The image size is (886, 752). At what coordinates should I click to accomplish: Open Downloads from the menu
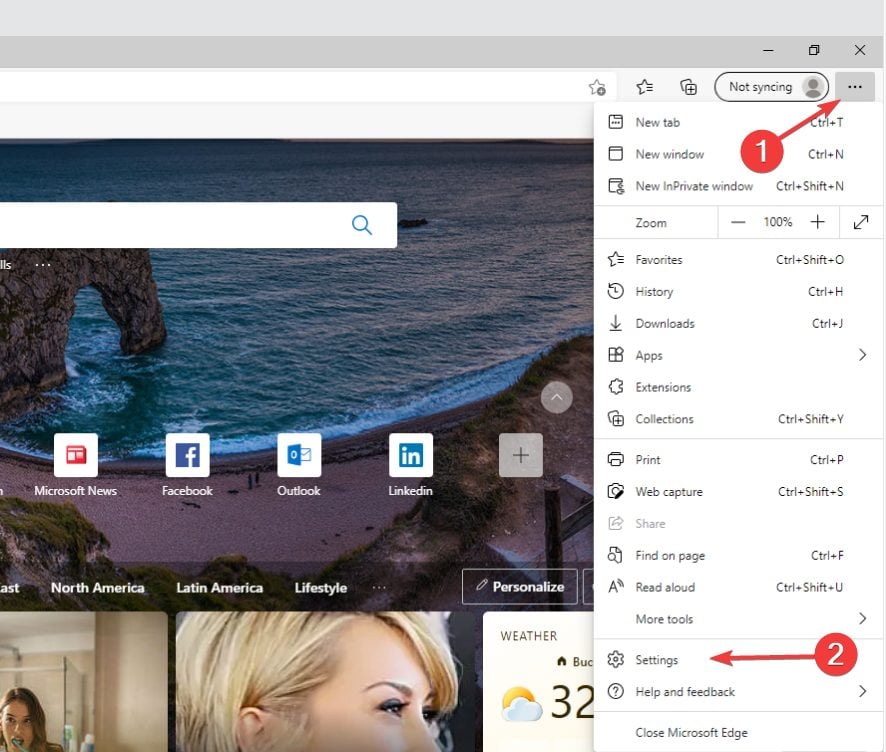(x=737, y=324)
